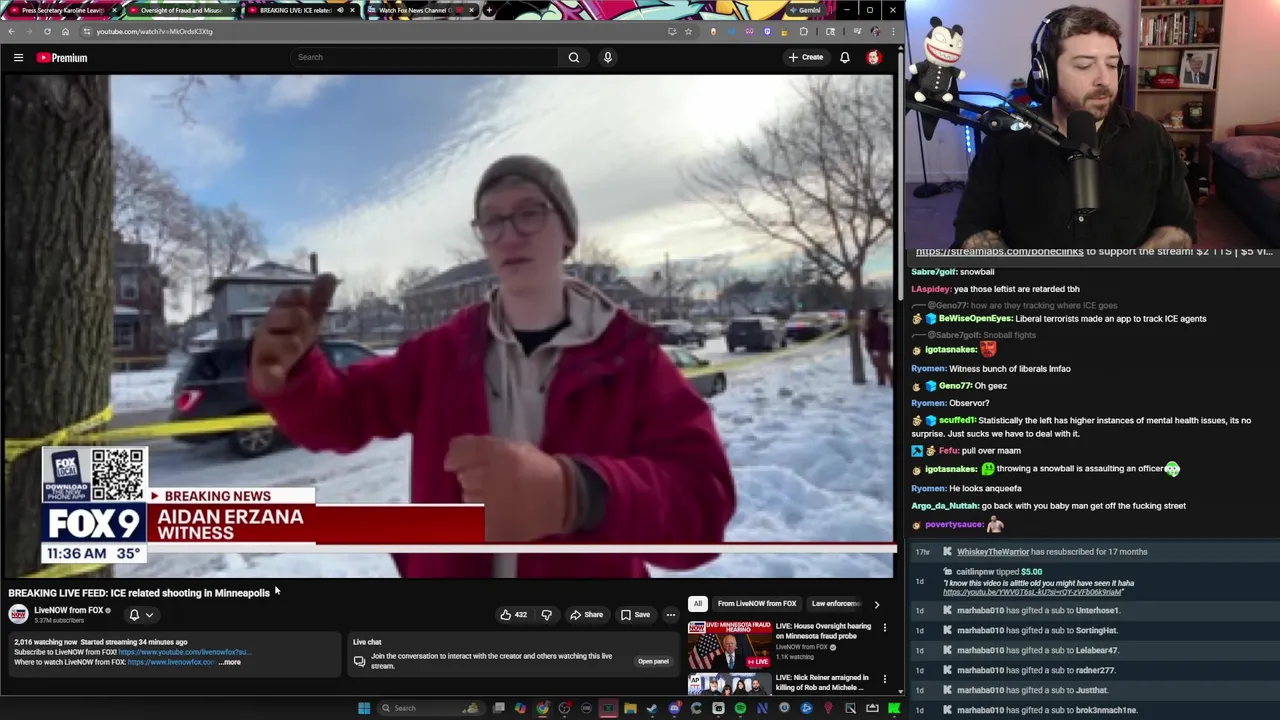Open the browser home page
This screenshot has height=720, width=1280.
pos(65,31)
